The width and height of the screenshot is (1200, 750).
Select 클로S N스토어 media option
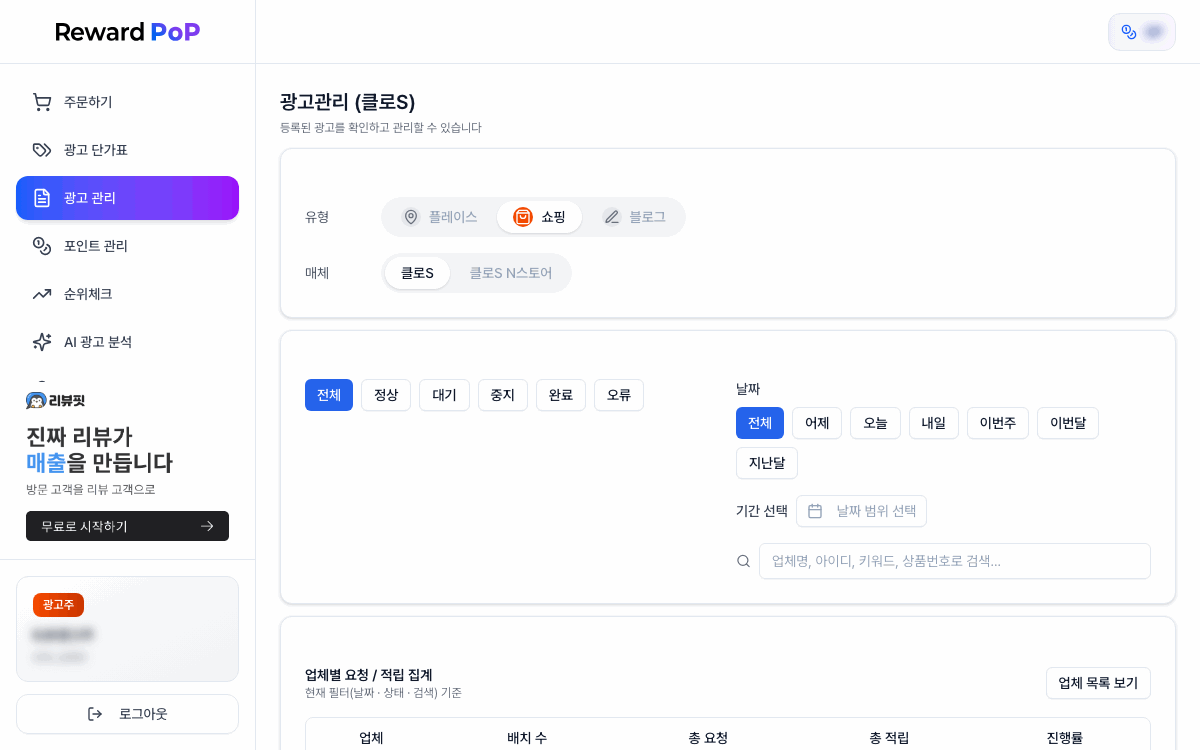[x=511, y=273]
